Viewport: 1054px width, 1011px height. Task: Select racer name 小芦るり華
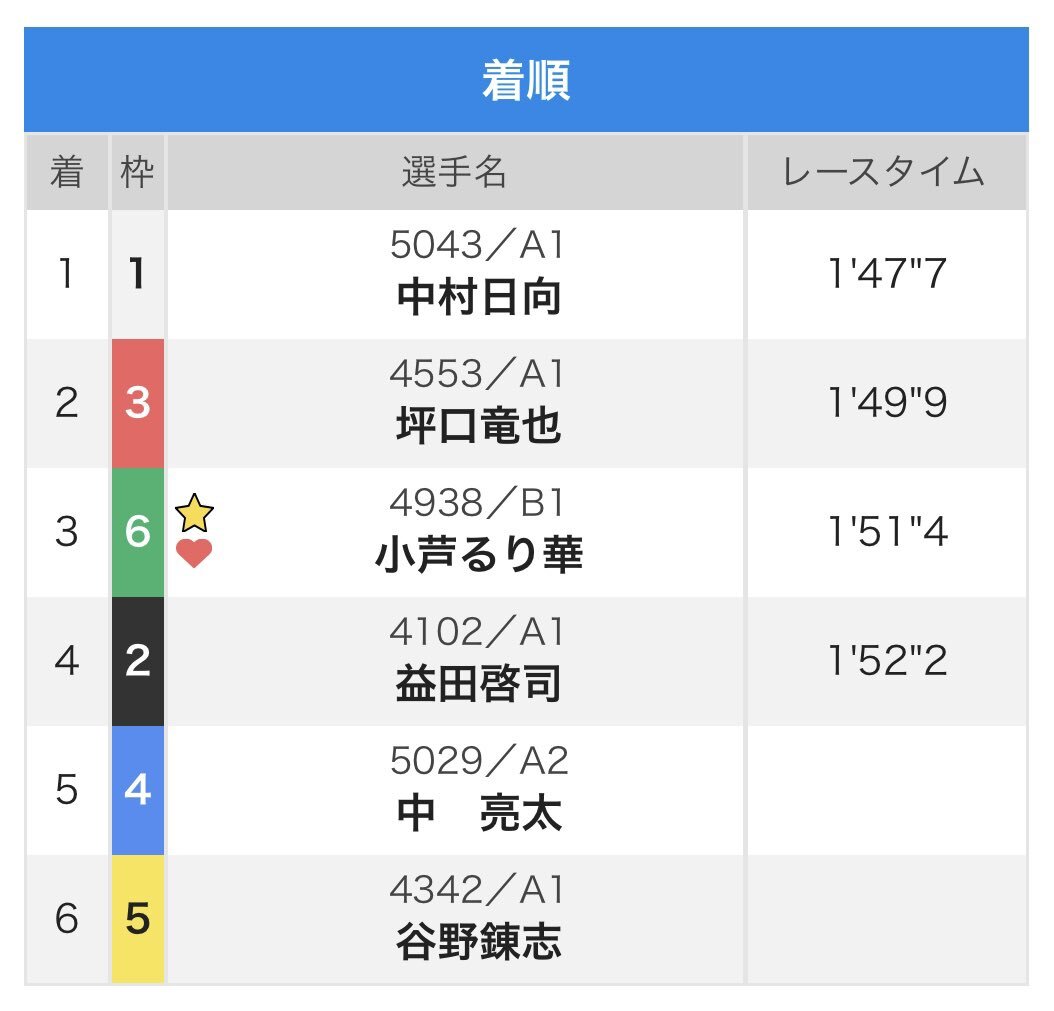[479, 556]
